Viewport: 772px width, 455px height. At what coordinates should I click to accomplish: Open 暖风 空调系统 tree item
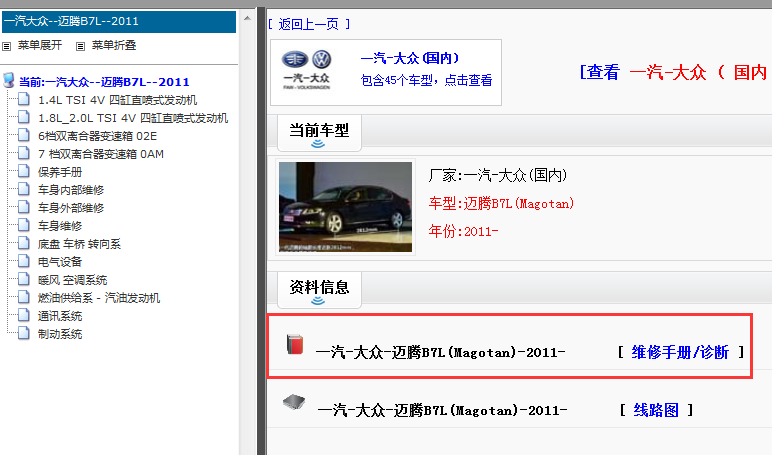click(x=72, y=280)
